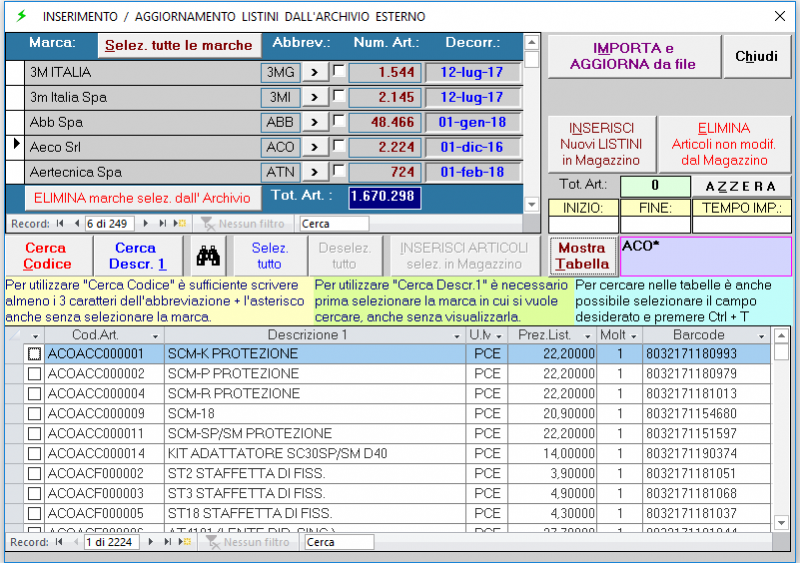Click the Mostra Tabella button
Screen dimensions: 800x563
583,256
